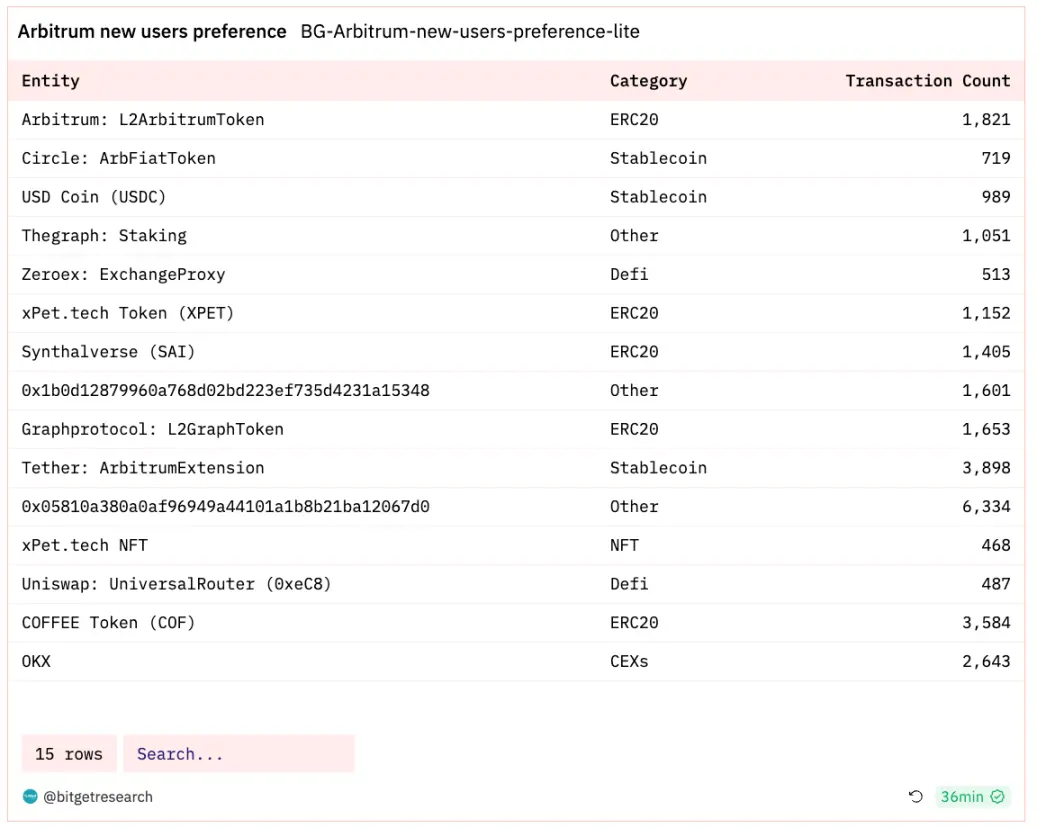Open the @bitgetresearch profile link
1037x828 pixels.
(x=98, y=797)
